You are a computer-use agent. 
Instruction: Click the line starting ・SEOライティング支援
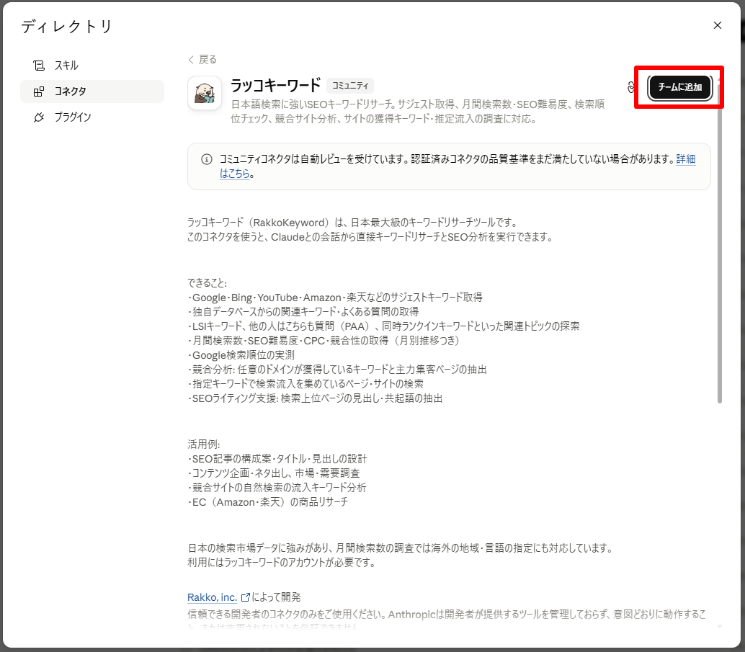coord(315,398)
